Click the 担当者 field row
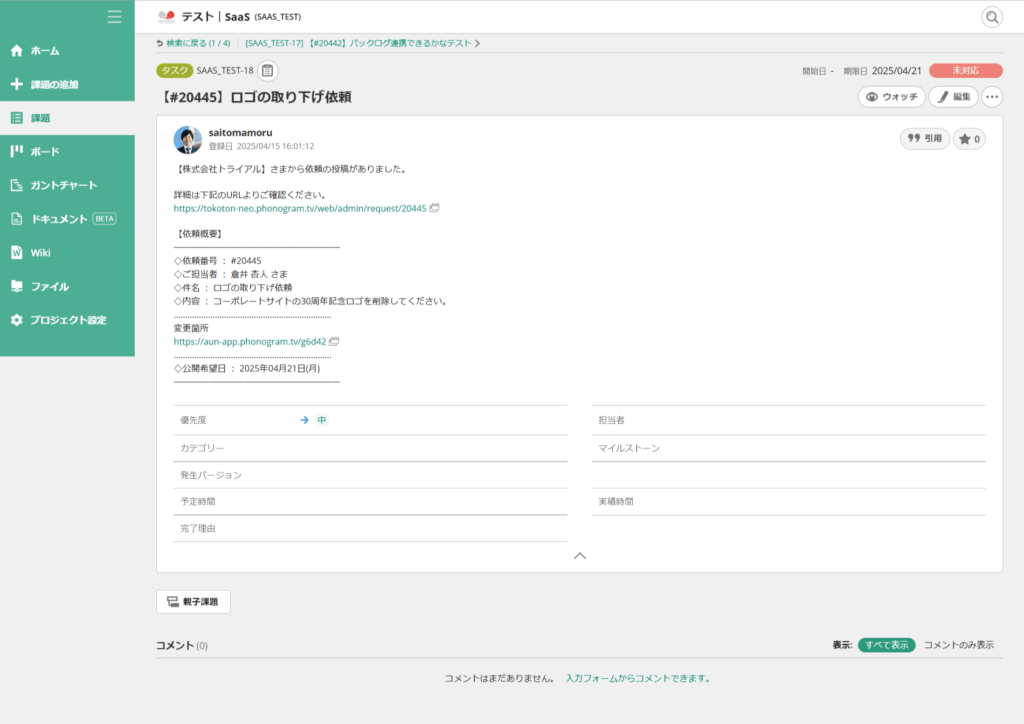The height and width of the screenshot is (724, 1024). [788, 420]
